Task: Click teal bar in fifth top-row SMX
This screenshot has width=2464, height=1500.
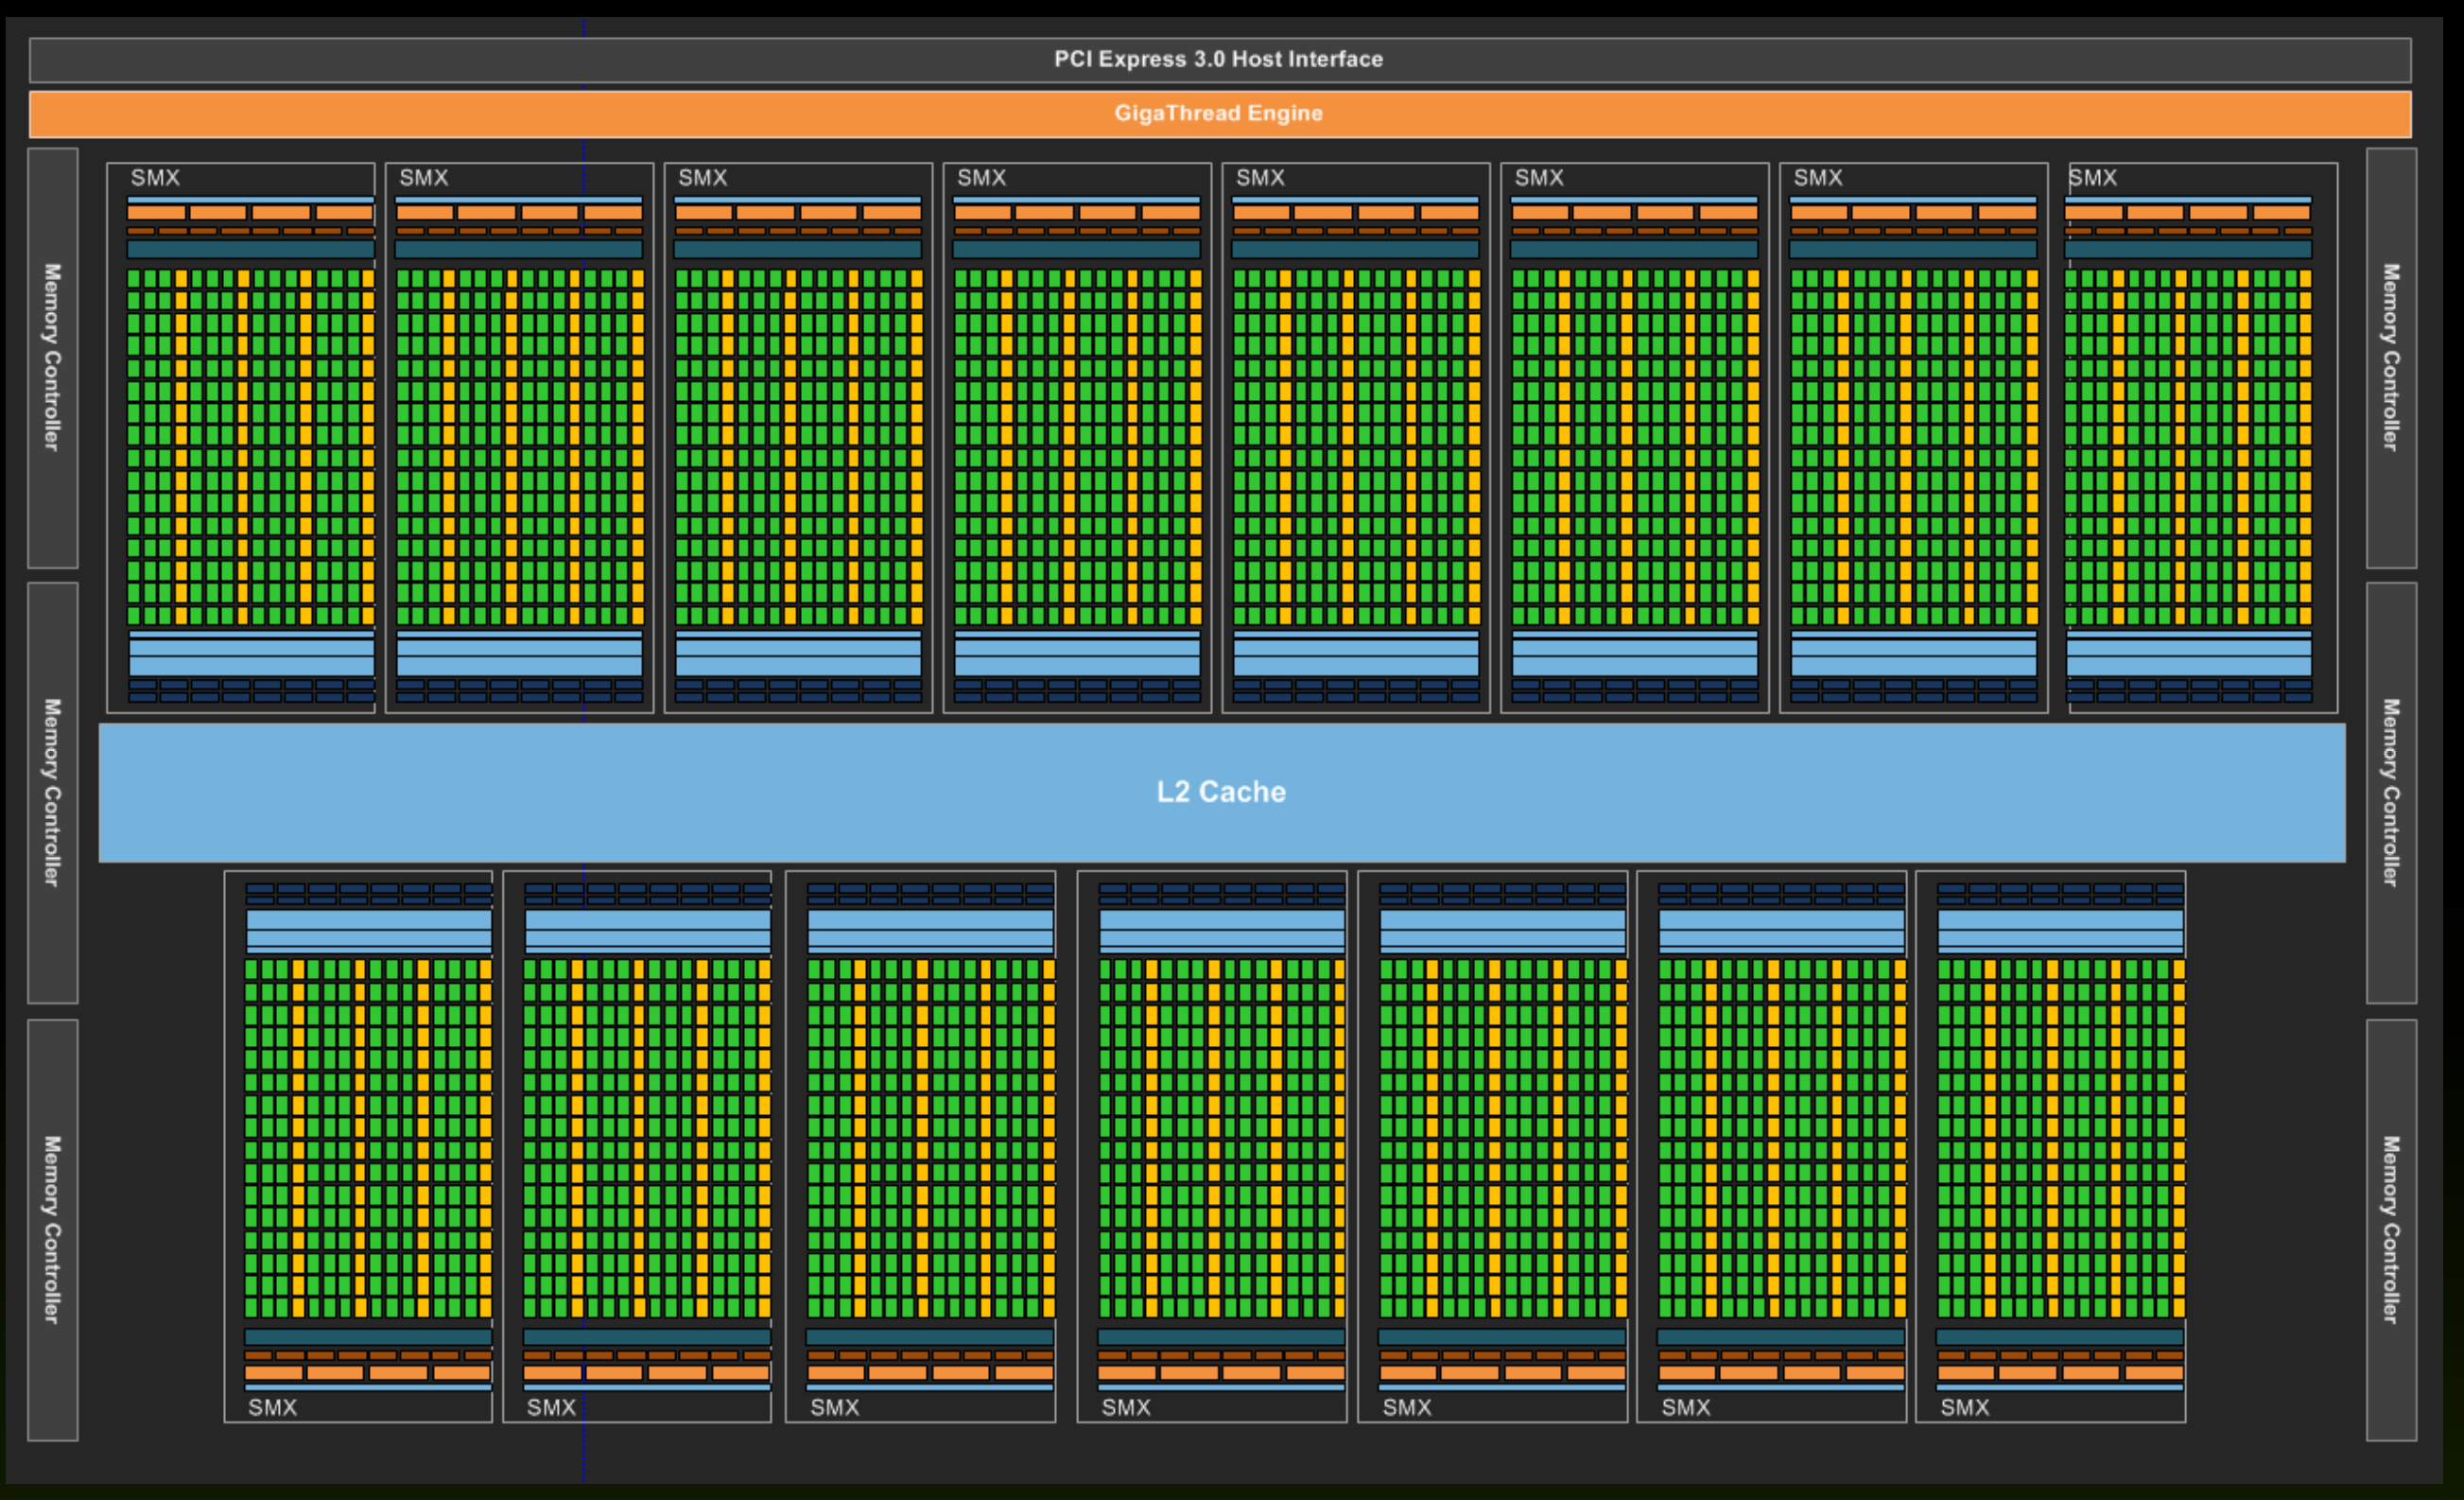Action: 1355,249
